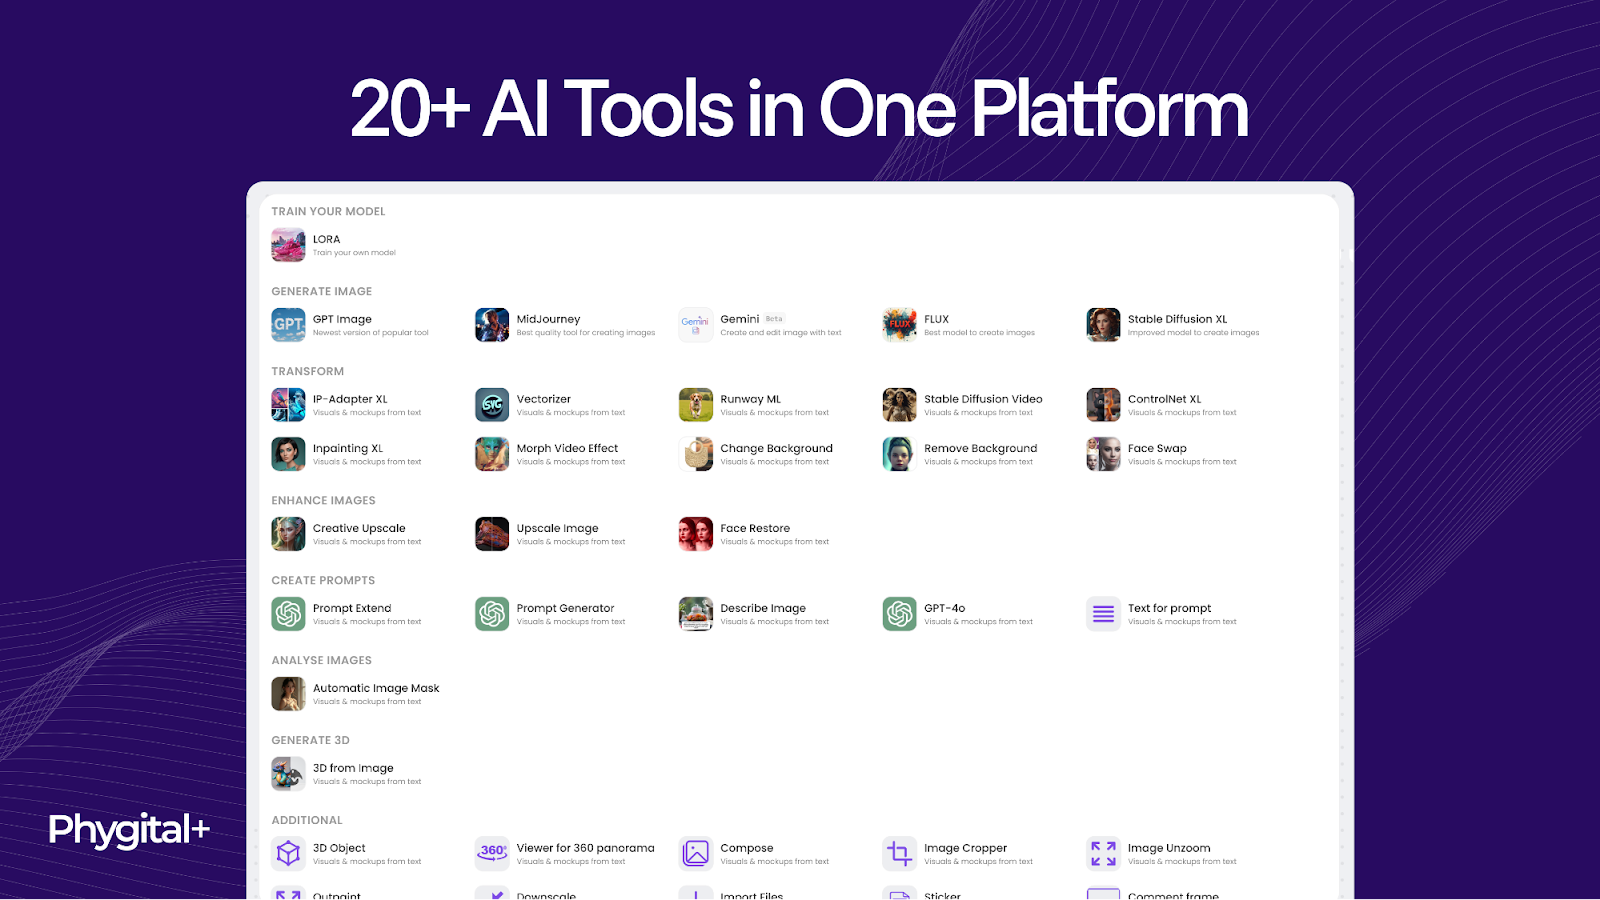The image size is (1600, 900).
Task: Open the Vectorizer SVG icon
Action: [x=492, y=405]
